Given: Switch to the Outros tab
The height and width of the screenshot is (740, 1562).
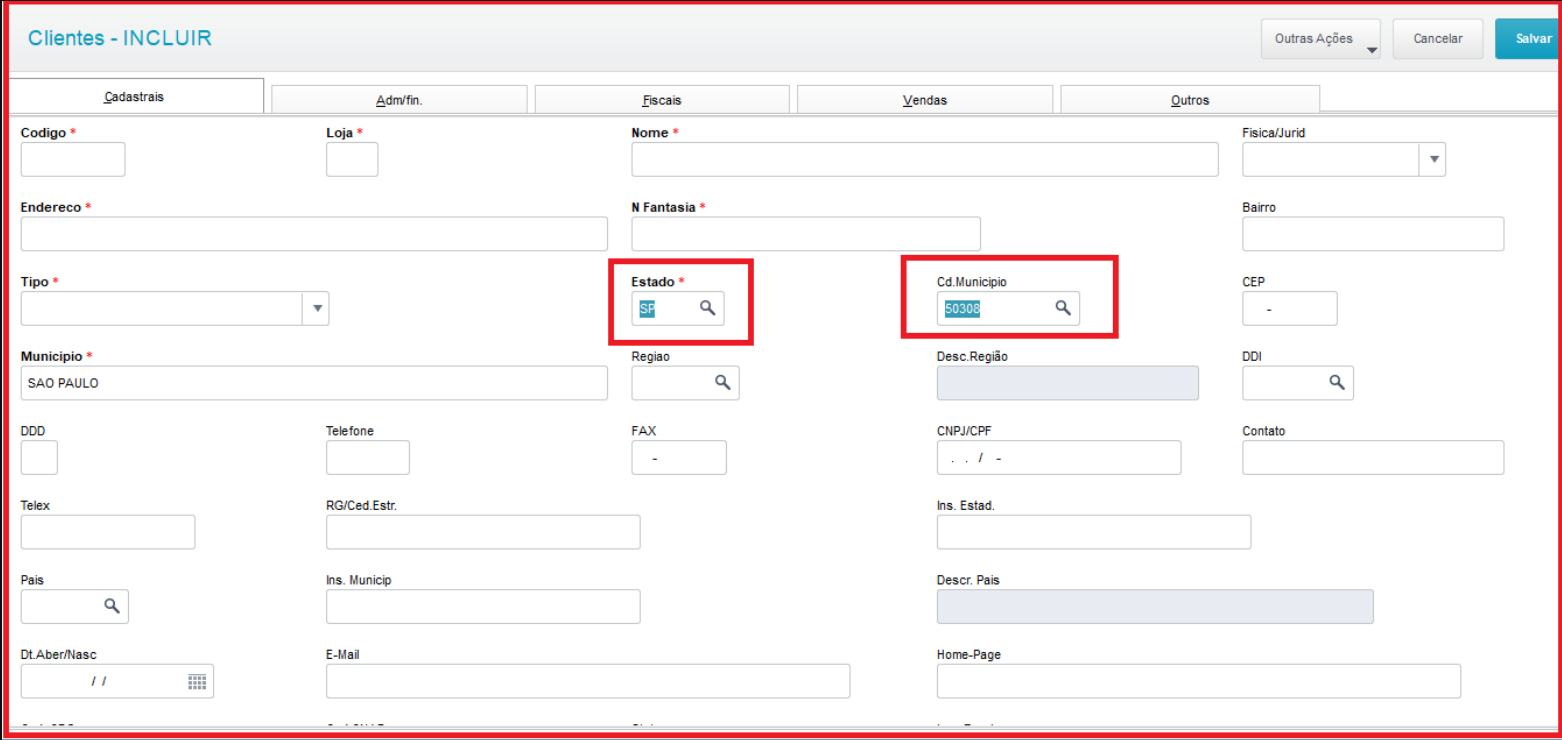Looking at the screenshot, I should [1190, 99].
